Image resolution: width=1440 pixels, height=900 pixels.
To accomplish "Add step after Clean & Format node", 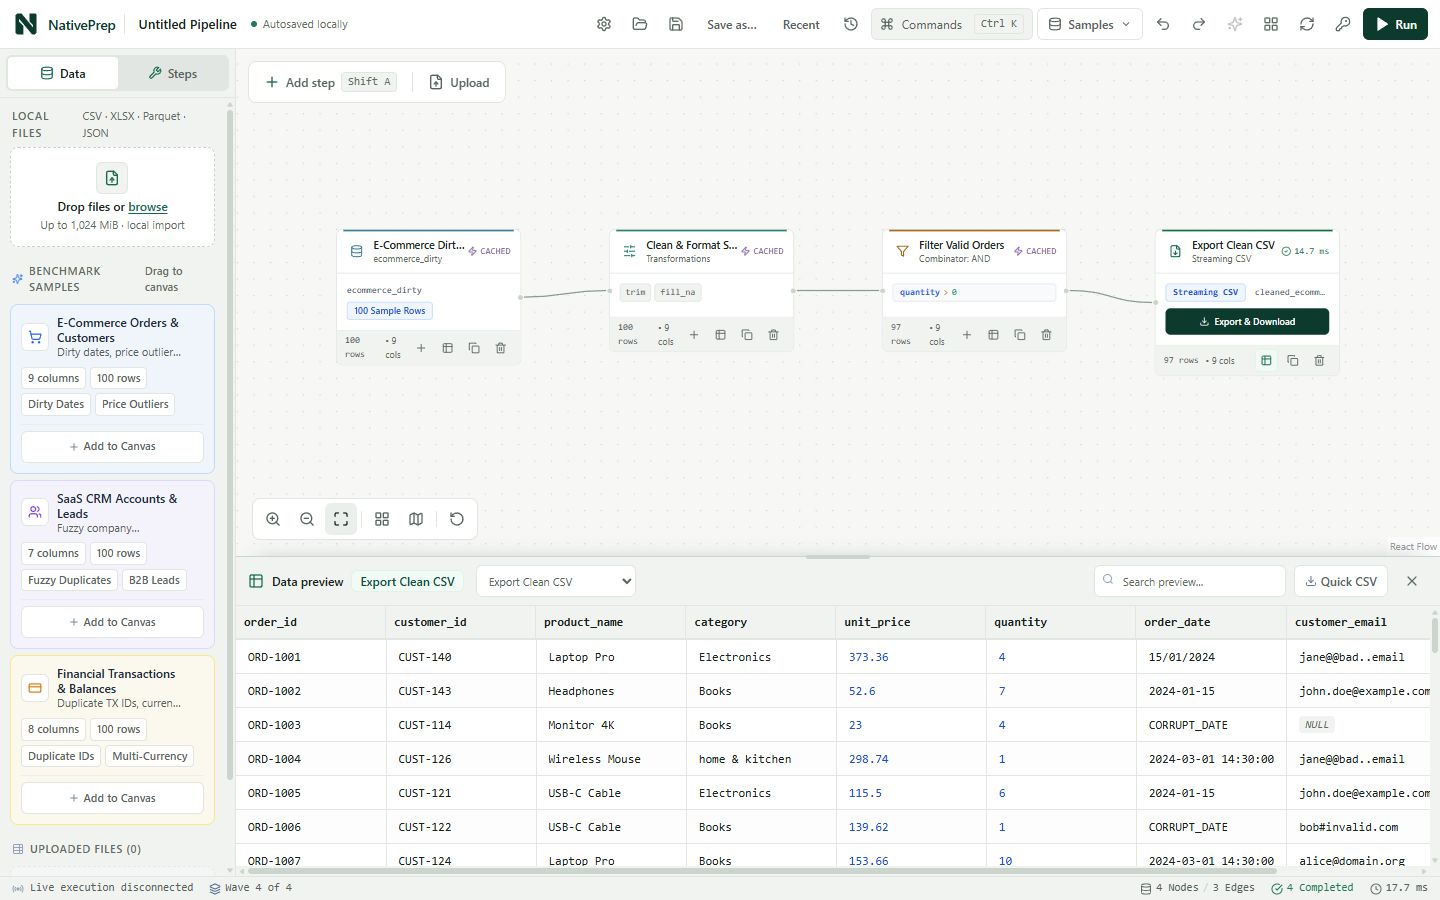I will pyautogui.click(x=694, y=335).
